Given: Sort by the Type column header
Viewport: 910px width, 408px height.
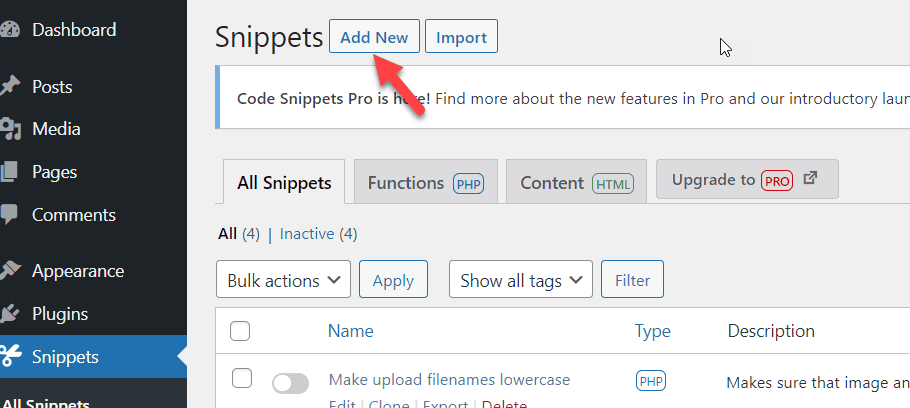Looking at the screenshot, I should click(652, 331).
